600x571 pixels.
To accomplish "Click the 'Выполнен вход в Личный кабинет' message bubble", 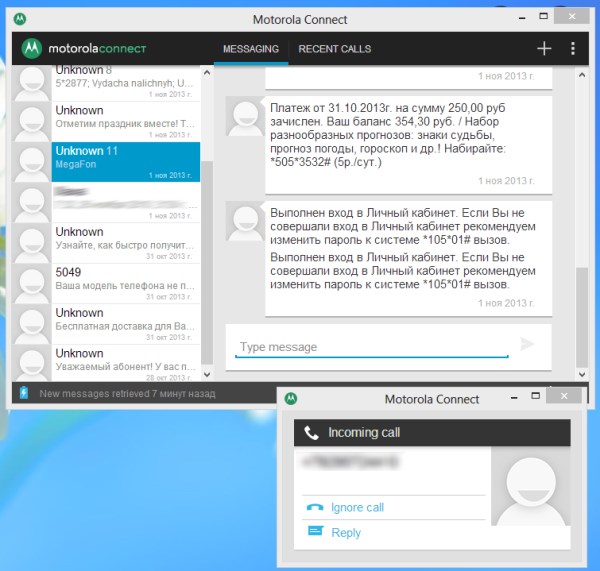I will [408, 258].
